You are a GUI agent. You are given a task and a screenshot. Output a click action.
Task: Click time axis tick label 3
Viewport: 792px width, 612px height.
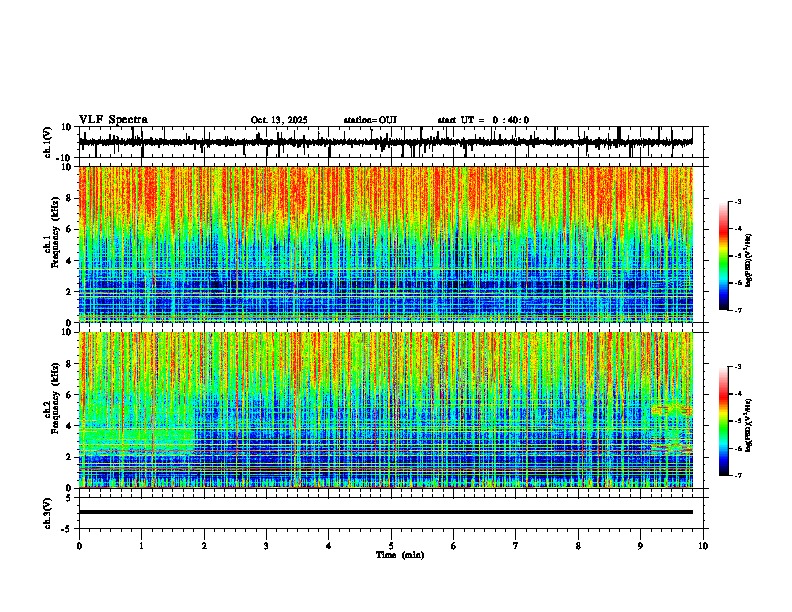pyautogui.click(x=266, y=546)
